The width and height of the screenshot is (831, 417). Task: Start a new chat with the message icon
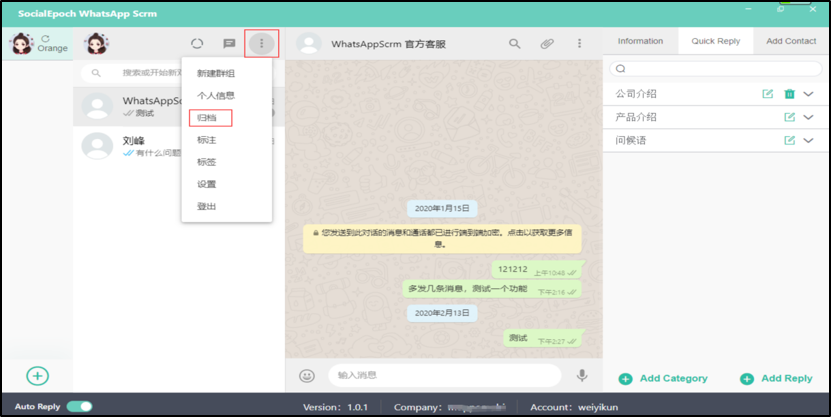point(229,43)
